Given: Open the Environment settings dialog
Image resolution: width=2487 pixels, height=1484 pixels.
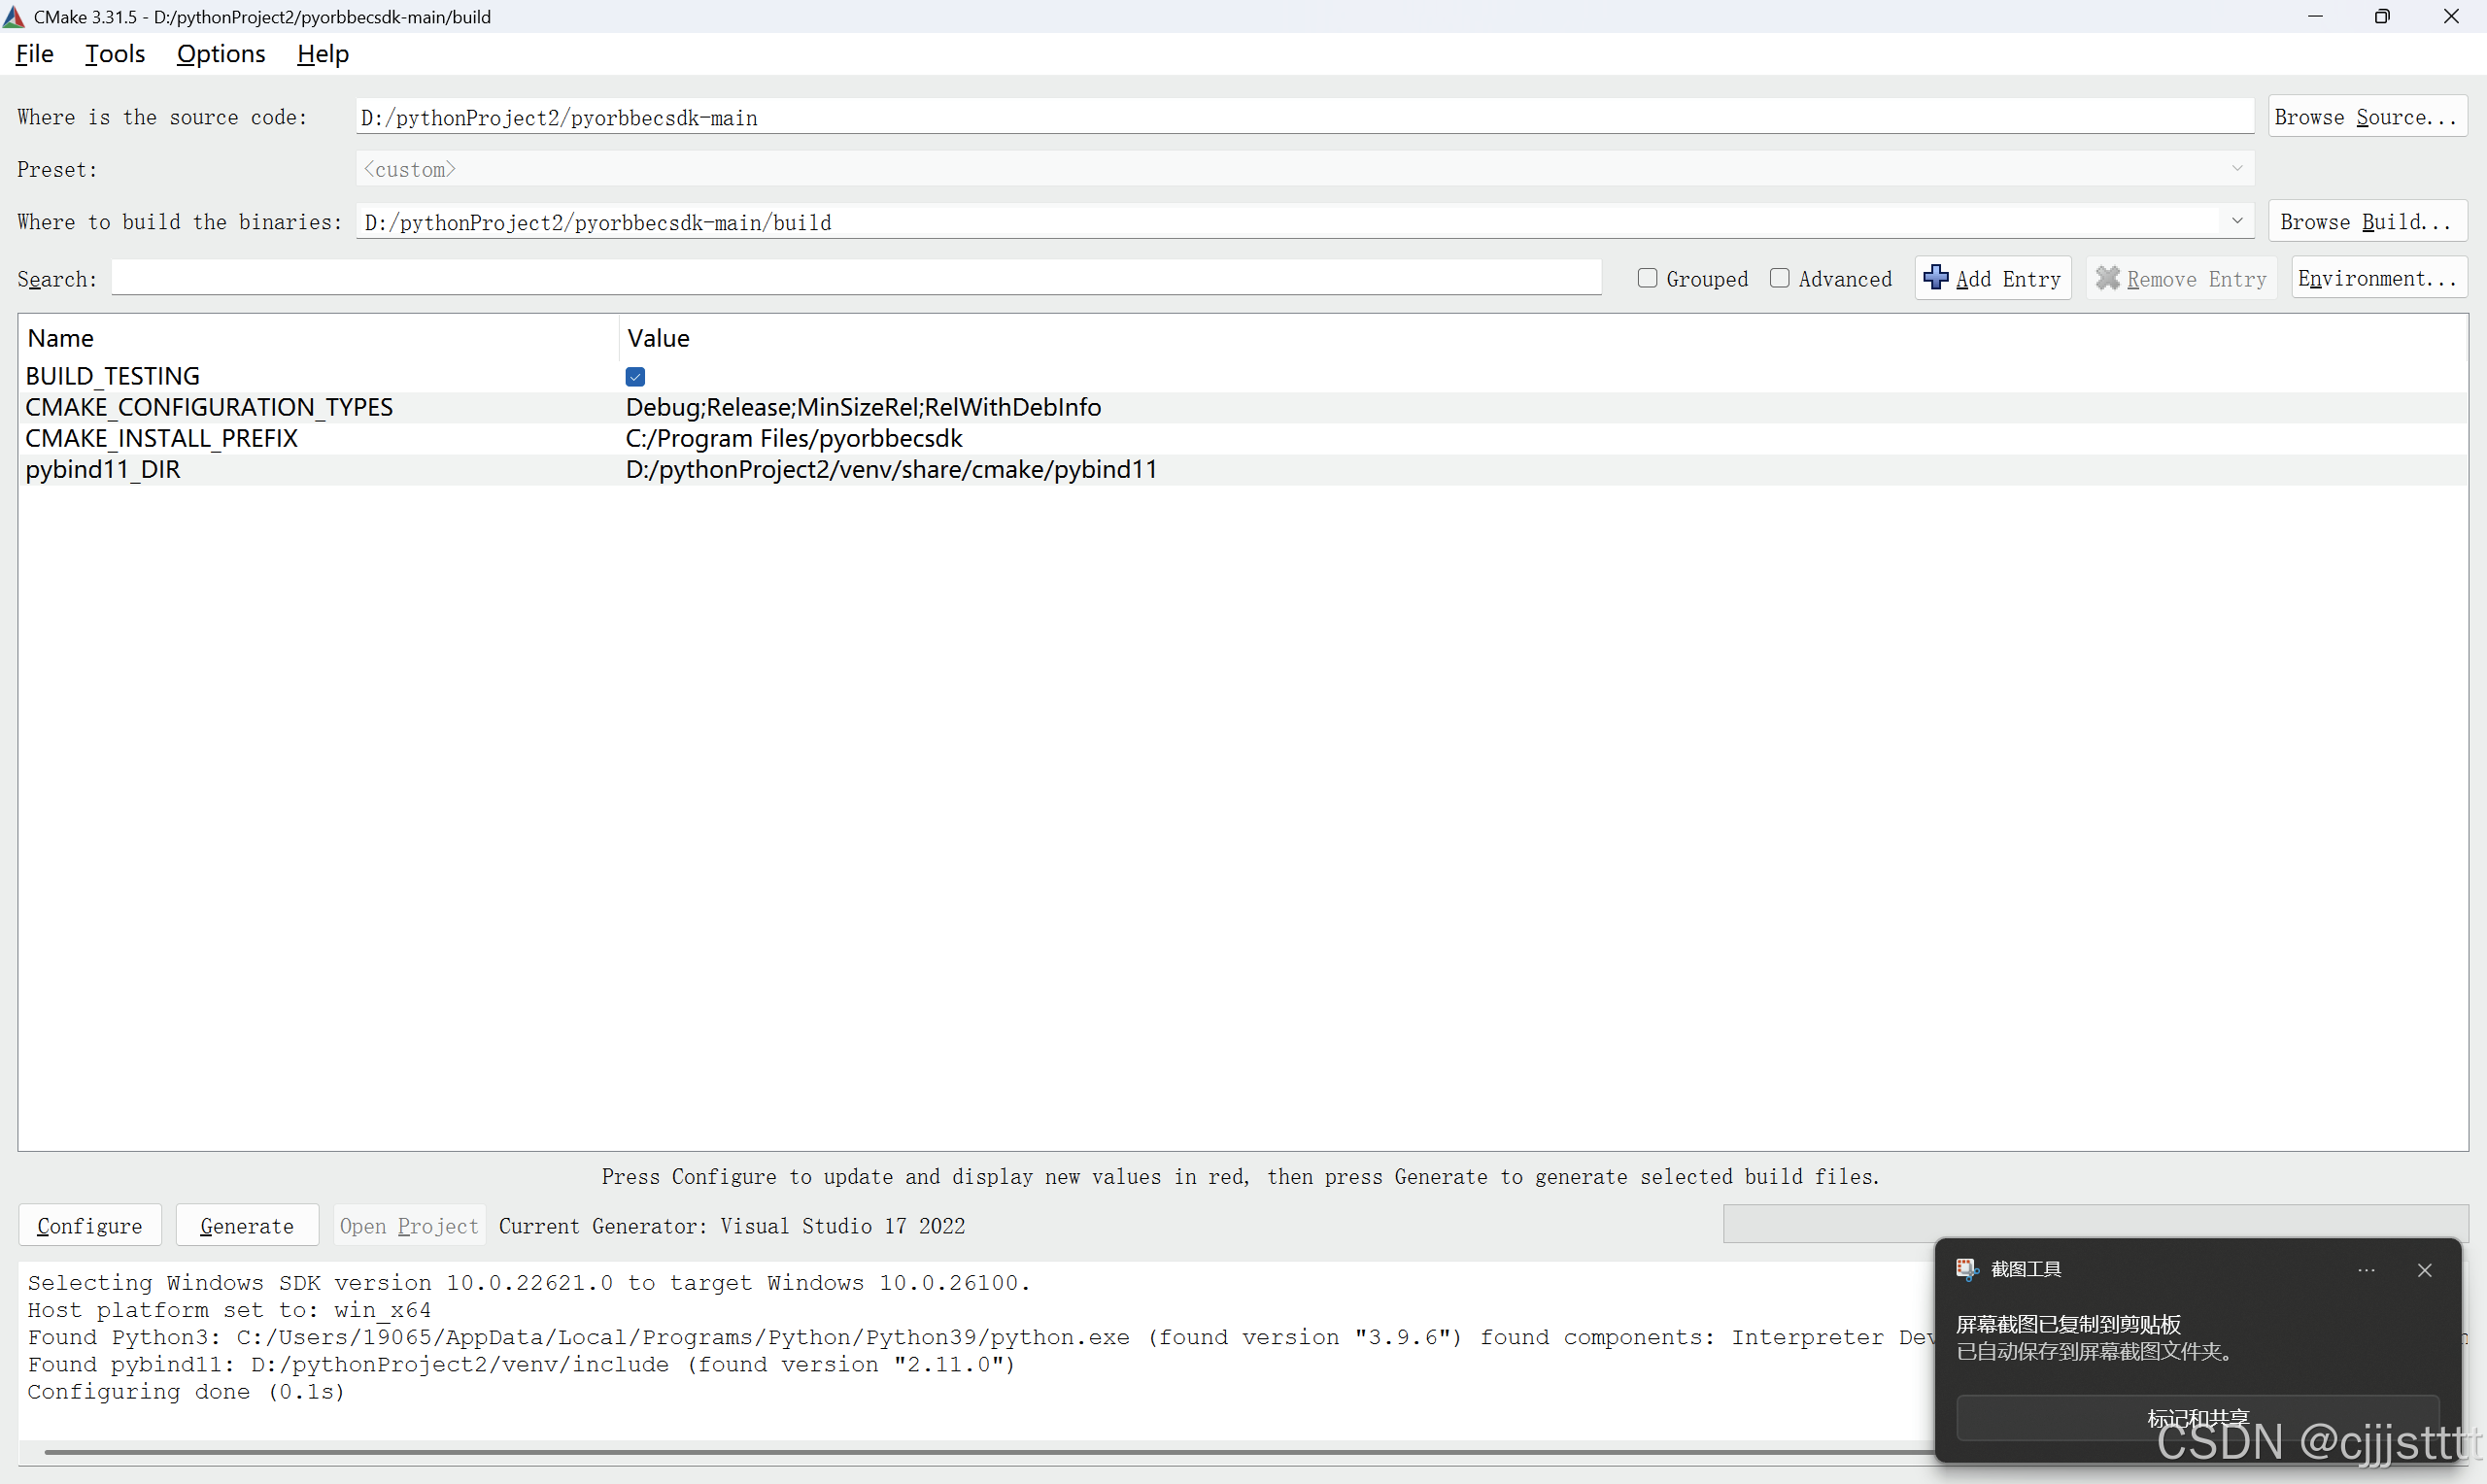Looking at the screenshot, I should tap(2378, 278).
